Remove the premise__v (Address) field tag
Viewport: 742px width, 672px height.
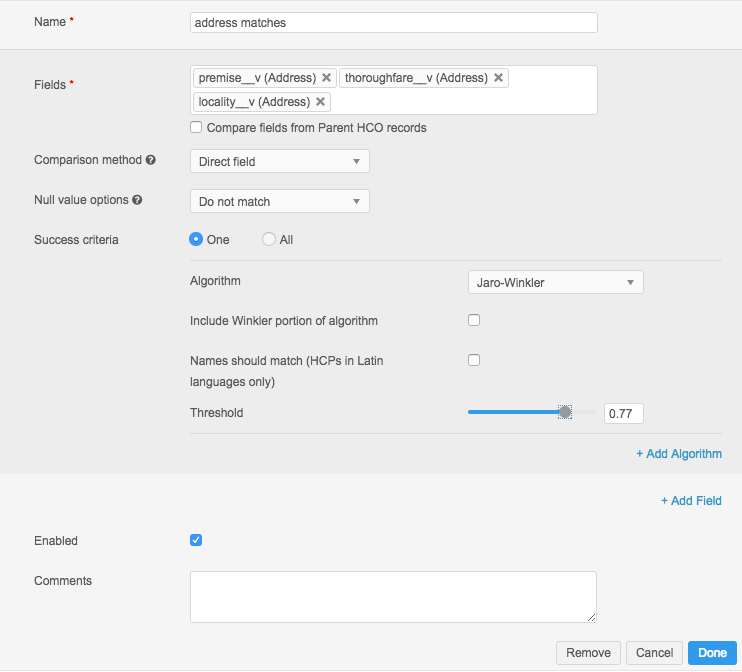point(326,78)
